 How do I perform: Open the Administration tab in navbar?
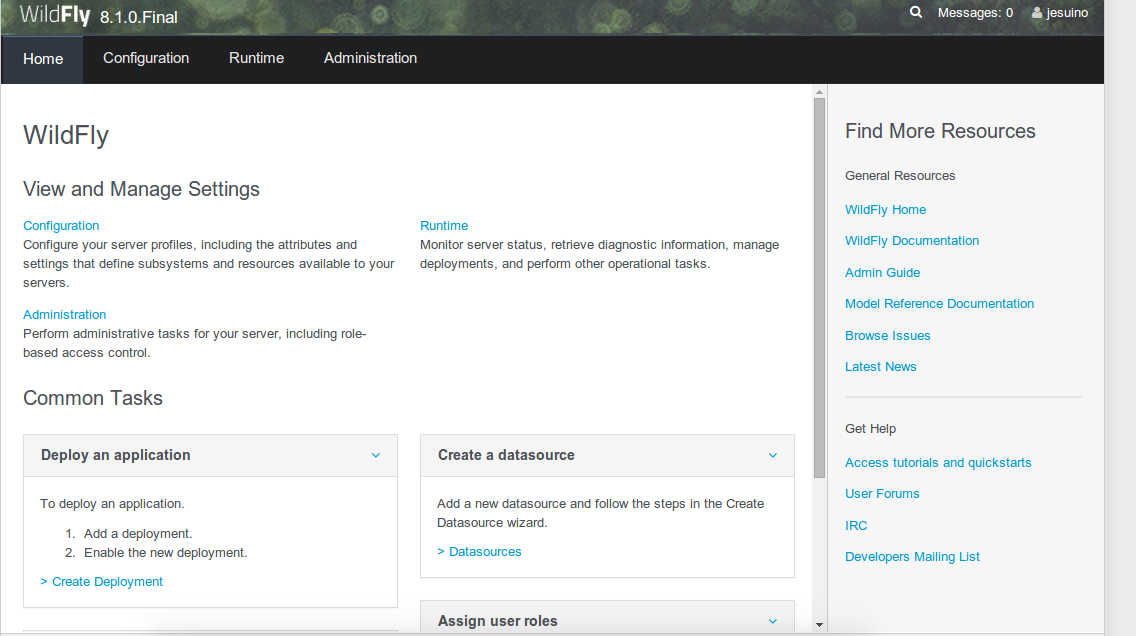point(370,58)
